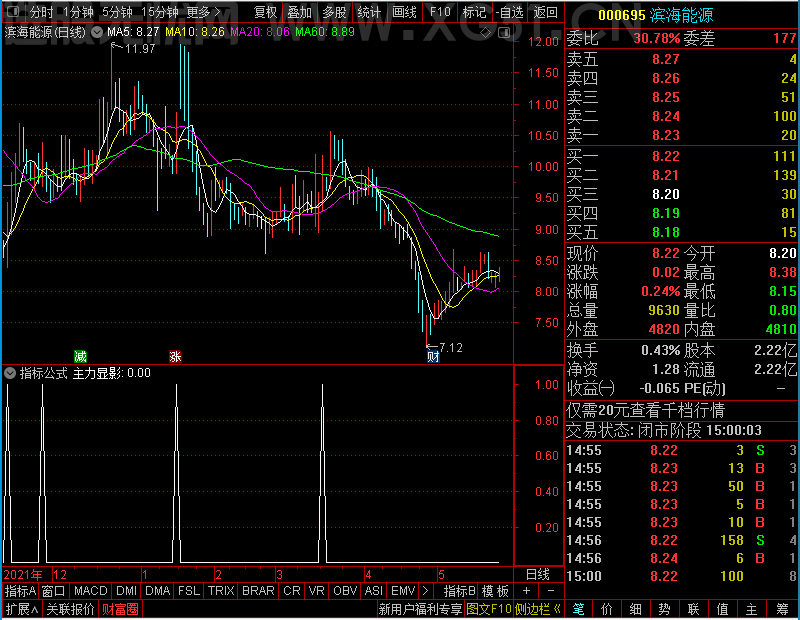
Task: Select the 指标A tab
Action: point(20,591)
